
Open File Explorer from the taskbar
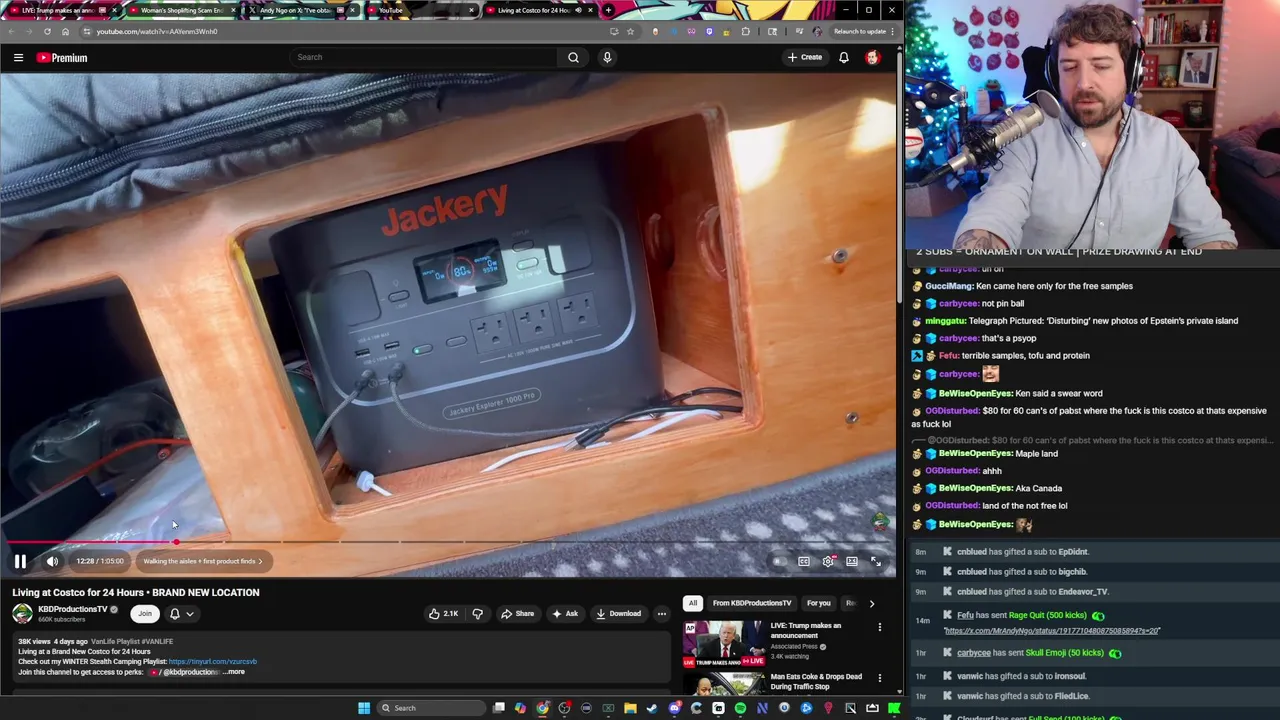pos(630,708)
